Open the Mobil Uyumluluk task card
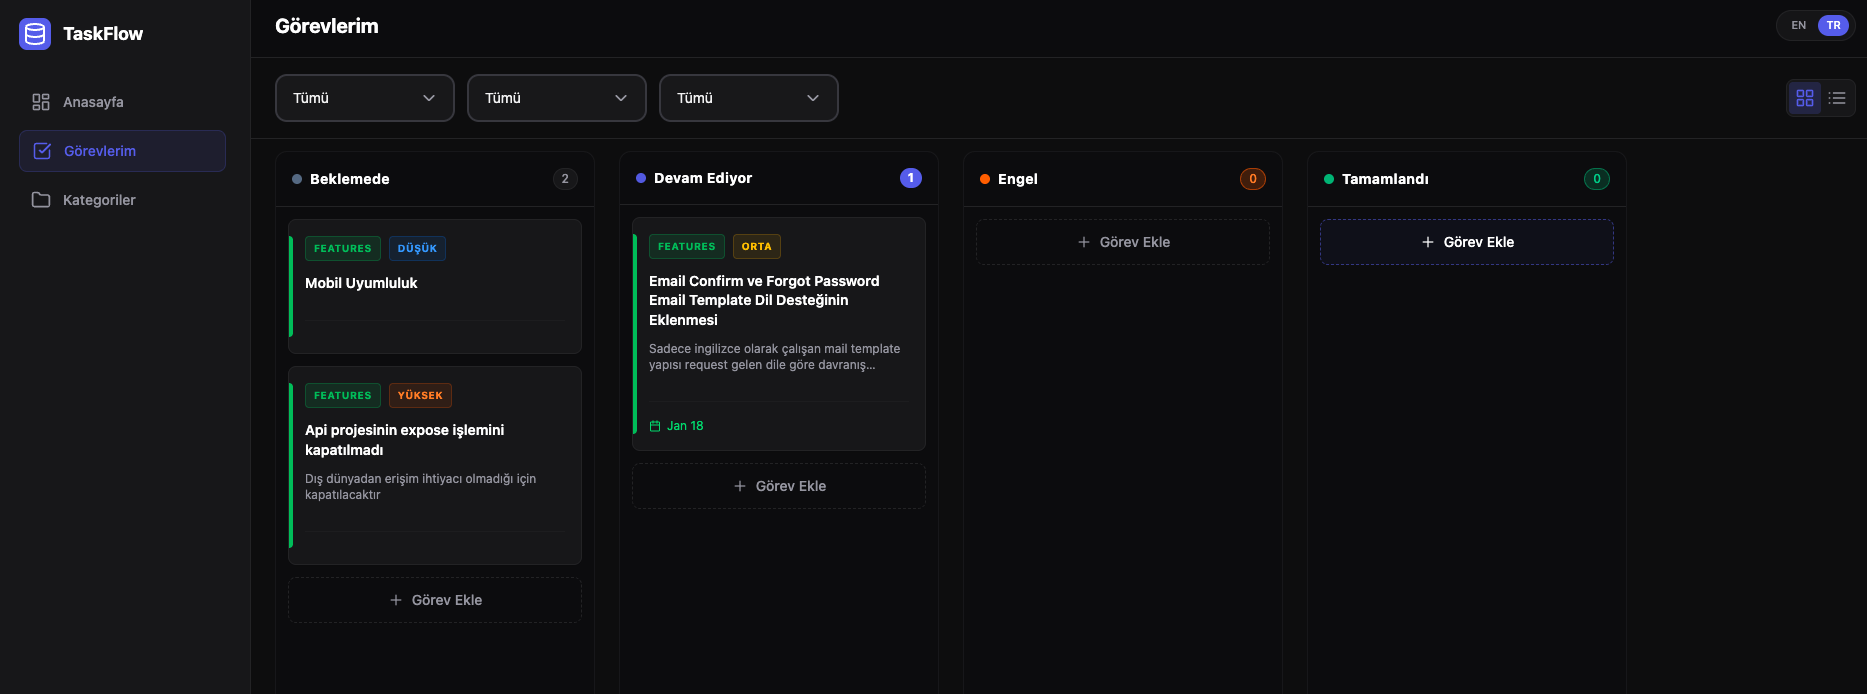The height and width of the screenshot is (694, 1867). coord(435,286)
